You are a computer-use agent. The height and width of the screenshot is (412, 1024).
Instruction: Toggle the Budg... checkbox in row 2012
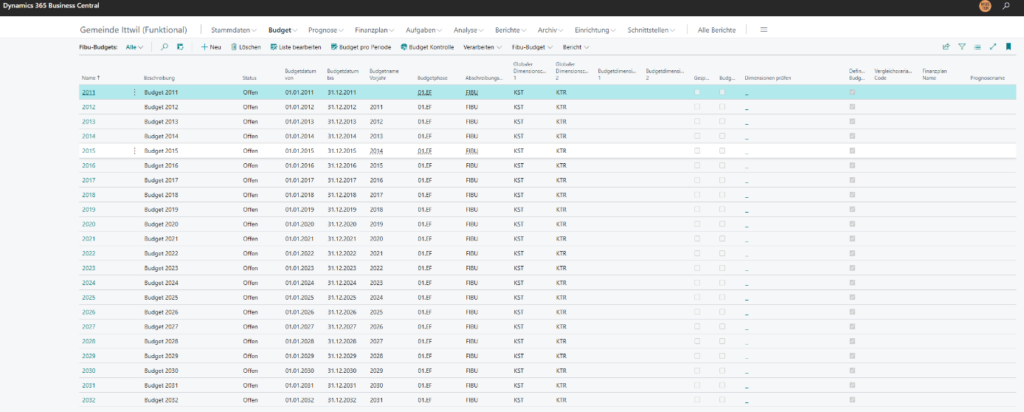click(722, 107)
